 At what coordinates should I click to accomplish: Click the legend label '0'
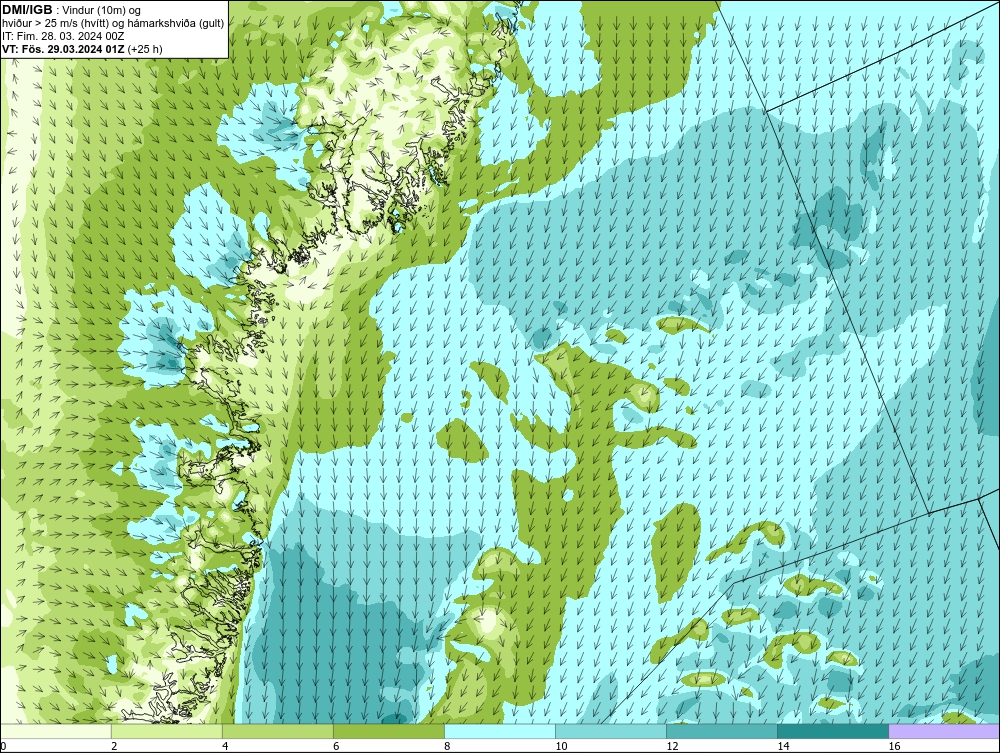pyautogui.click(x=3, y=746)
